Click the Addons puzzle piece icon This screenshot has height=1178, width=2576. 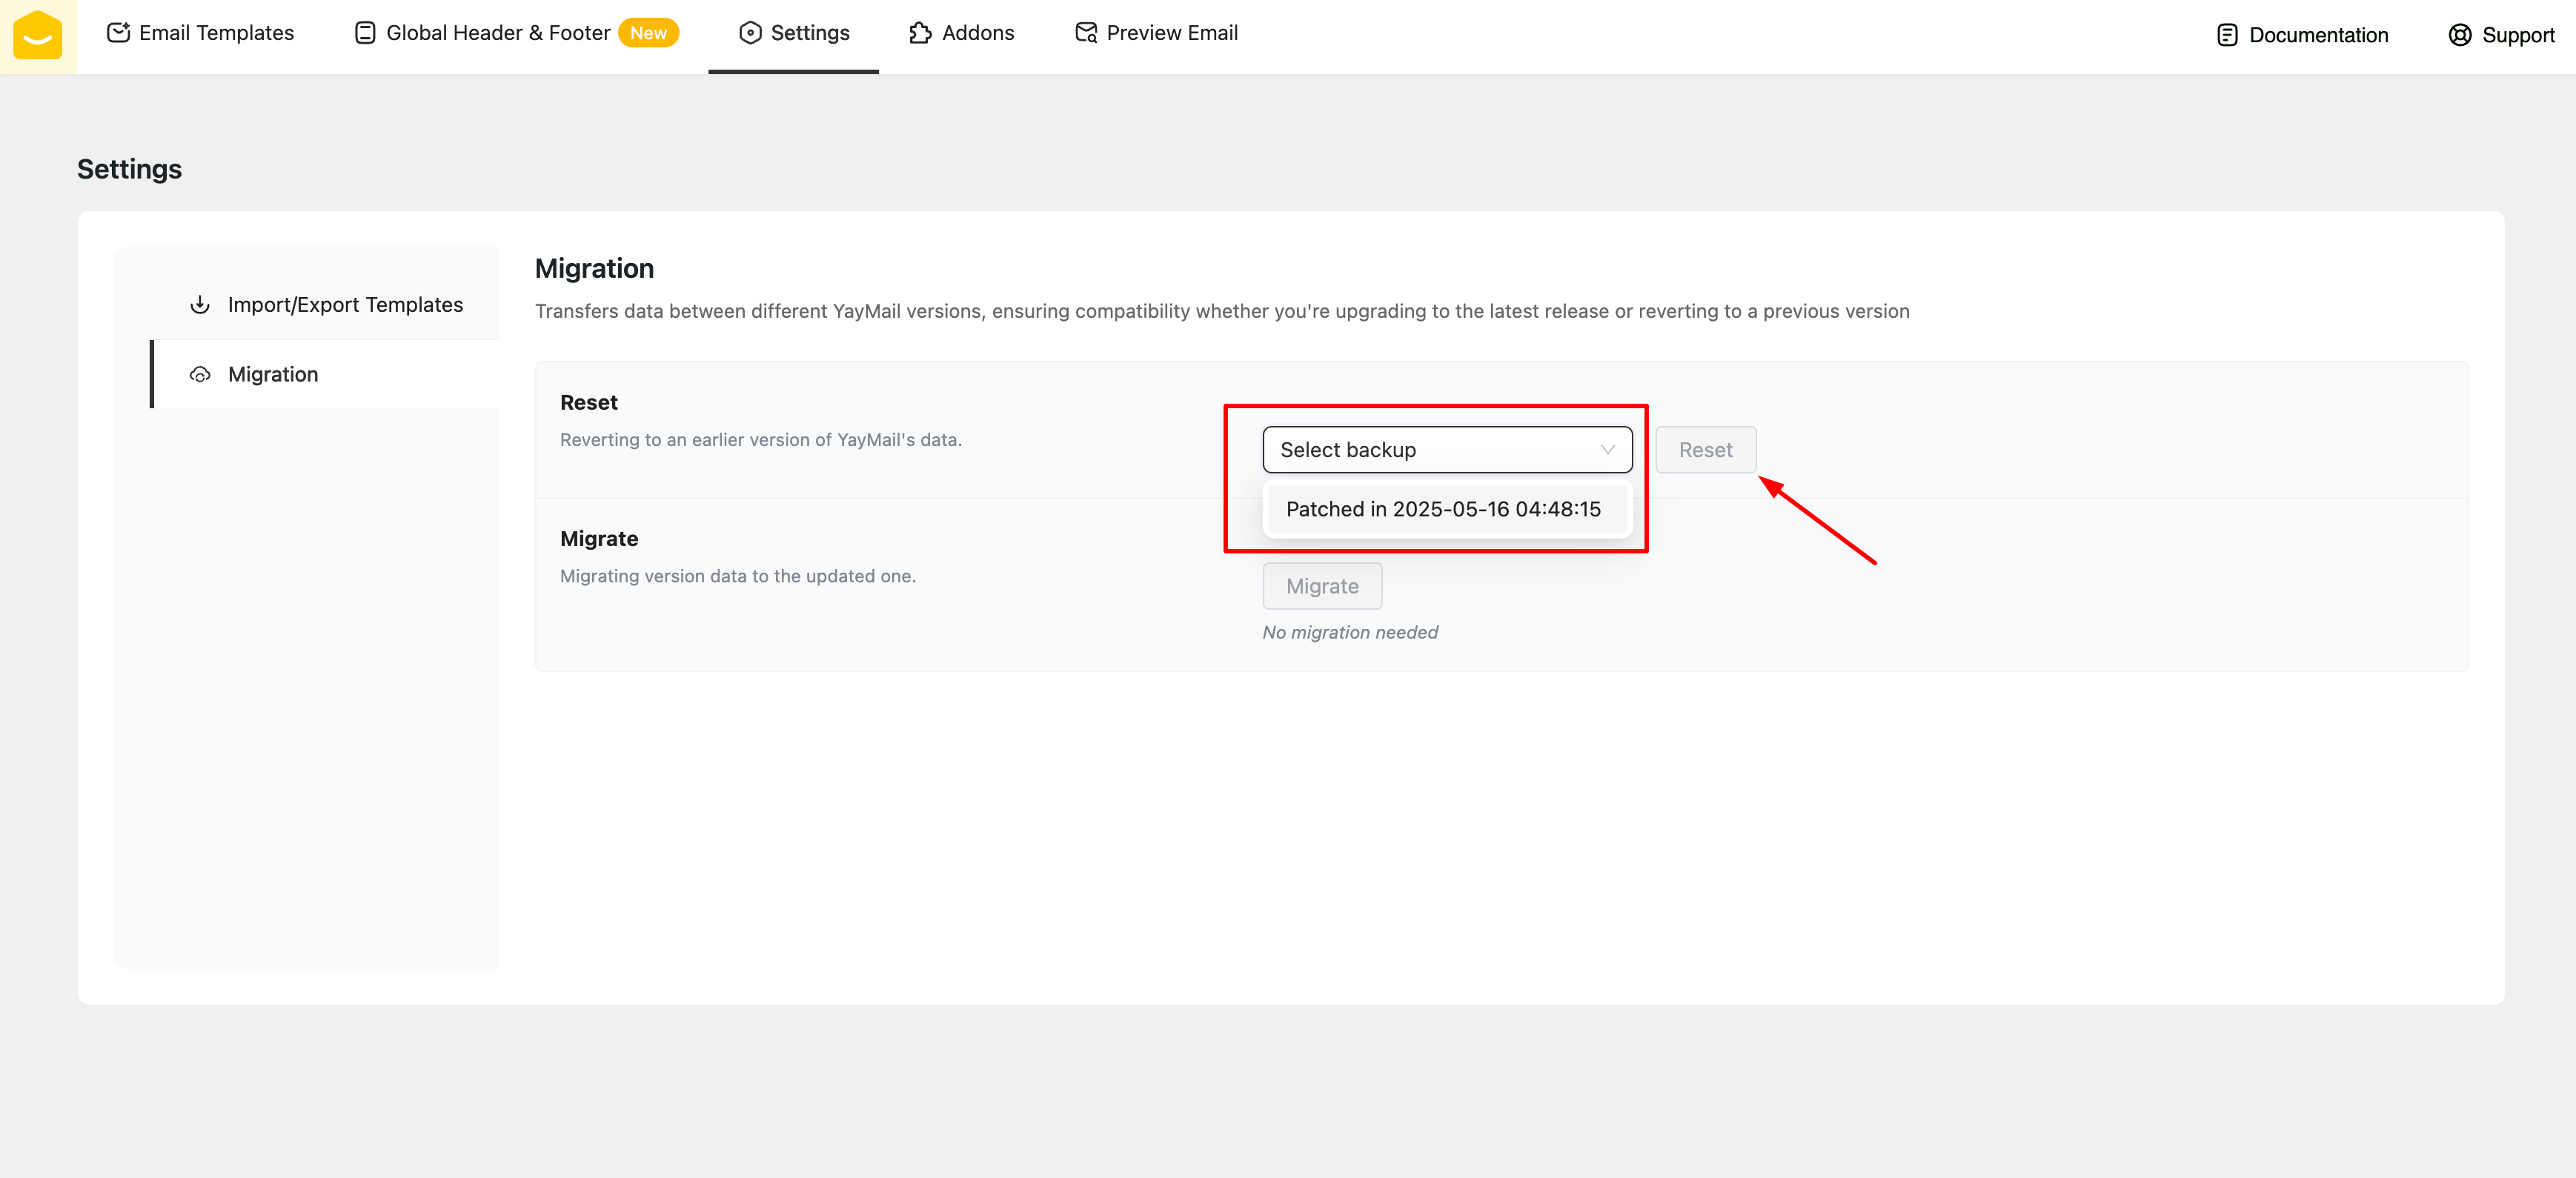pos(920,33)
